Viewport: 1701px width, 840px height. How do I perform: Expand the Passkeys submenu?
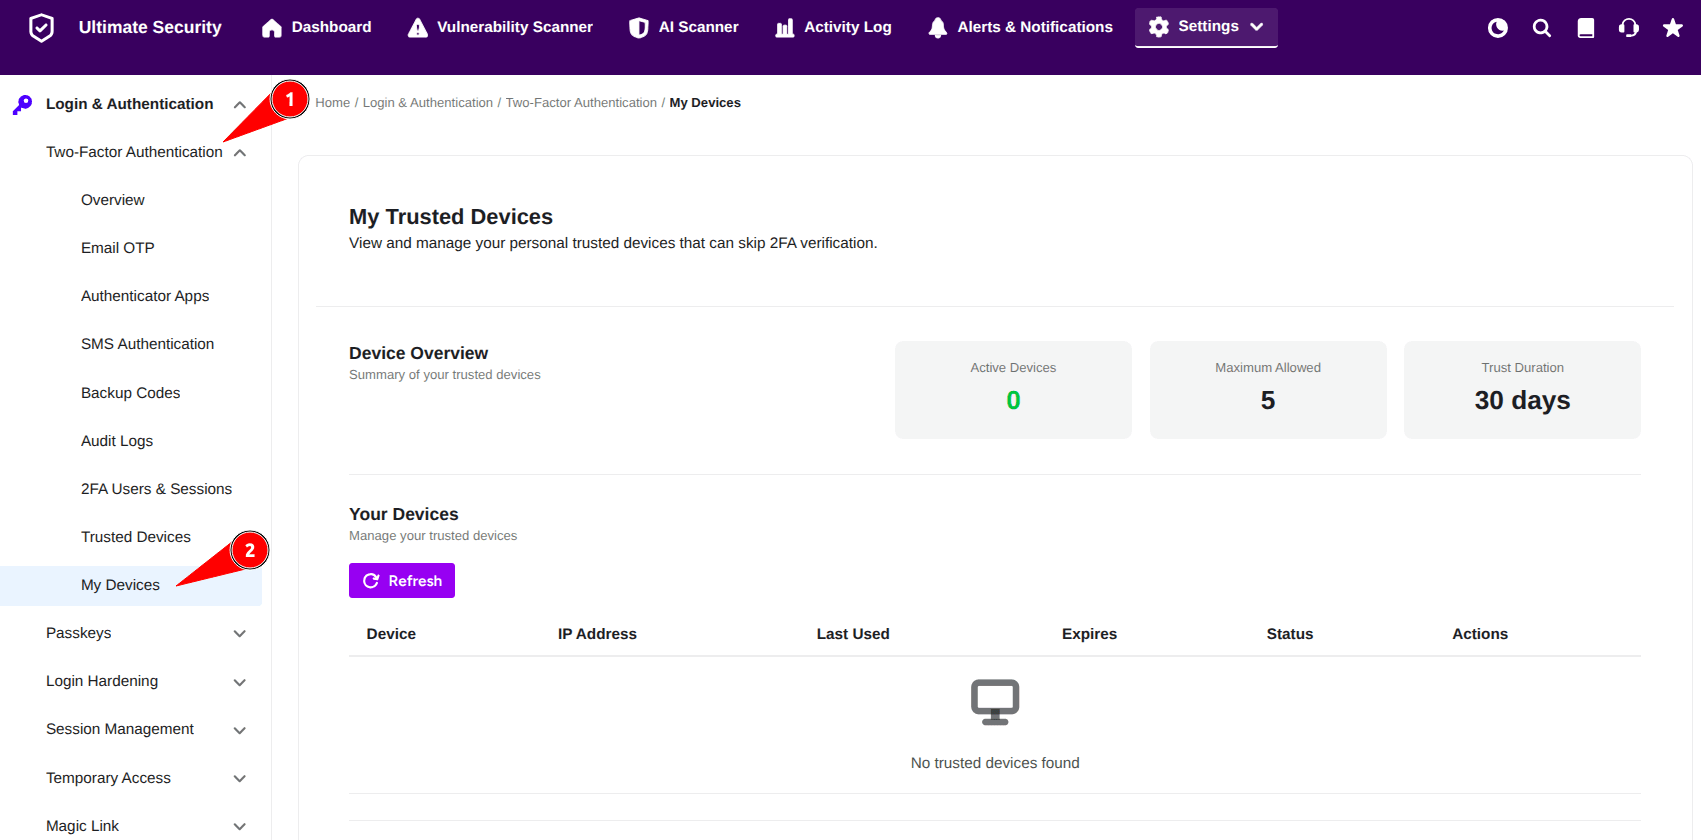[x=240, y=633]
